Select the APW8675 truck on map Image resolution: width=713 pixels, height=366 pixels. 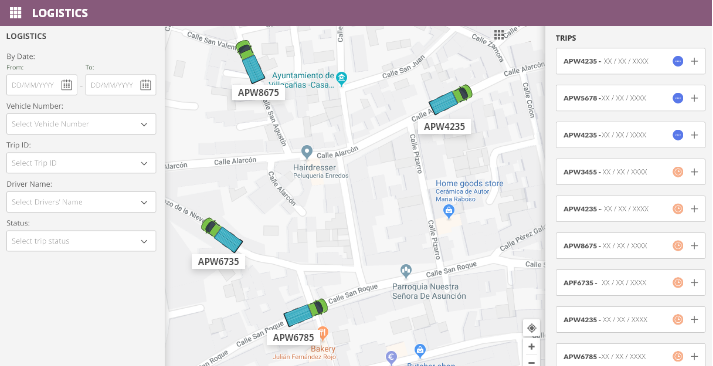click(x=250, y=61)
